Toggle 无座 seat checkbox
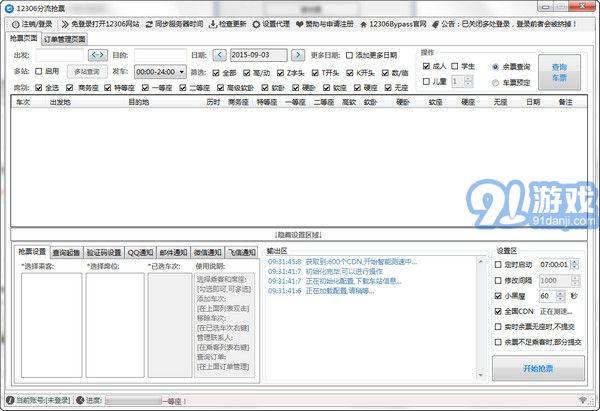 (388, 88)
